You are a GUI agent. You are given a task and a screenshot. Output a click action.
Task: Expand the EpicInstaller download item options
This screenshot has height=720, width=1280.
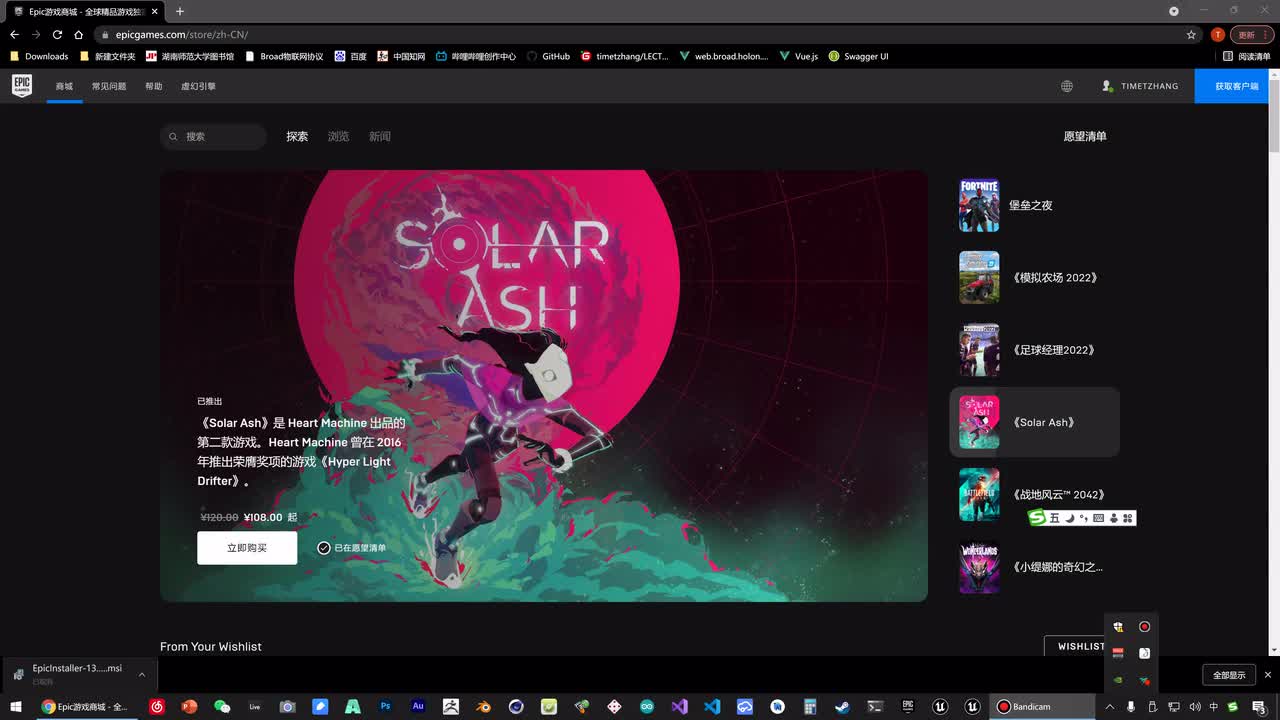pyautogui.click(x=141, y=674)
